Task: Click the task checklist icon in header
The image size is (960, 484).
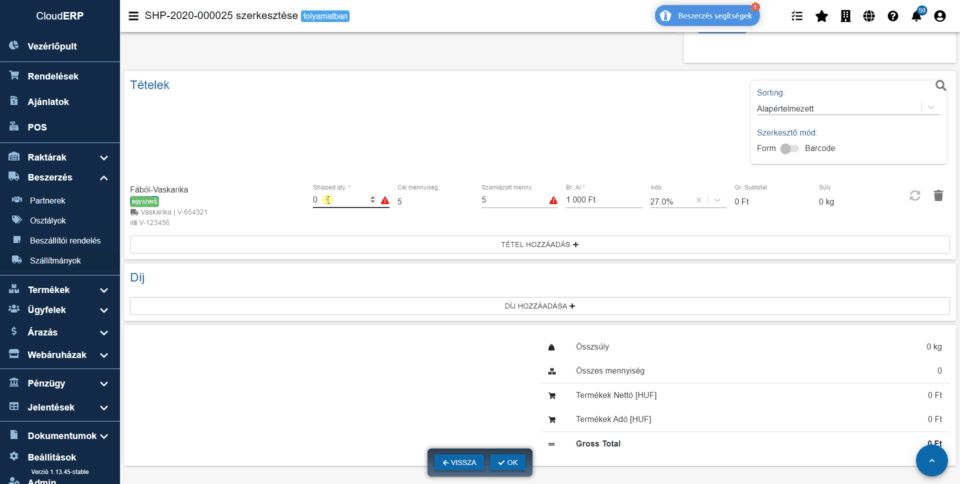Action: (x=797, y=16)
